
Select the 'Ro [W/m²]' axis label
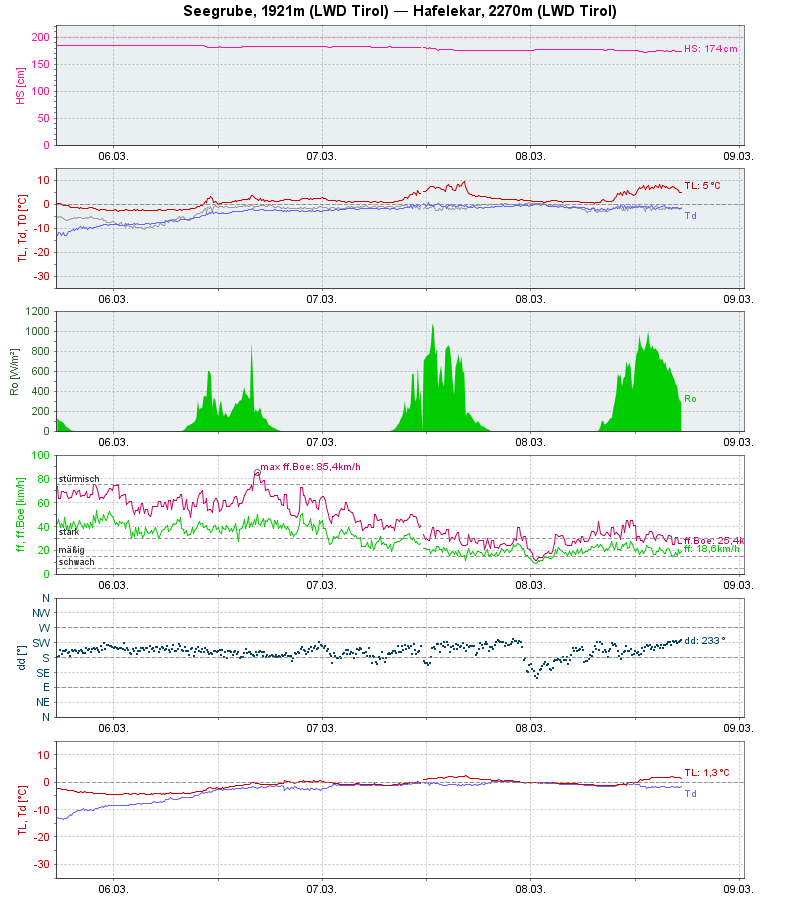tap(15, 371)
